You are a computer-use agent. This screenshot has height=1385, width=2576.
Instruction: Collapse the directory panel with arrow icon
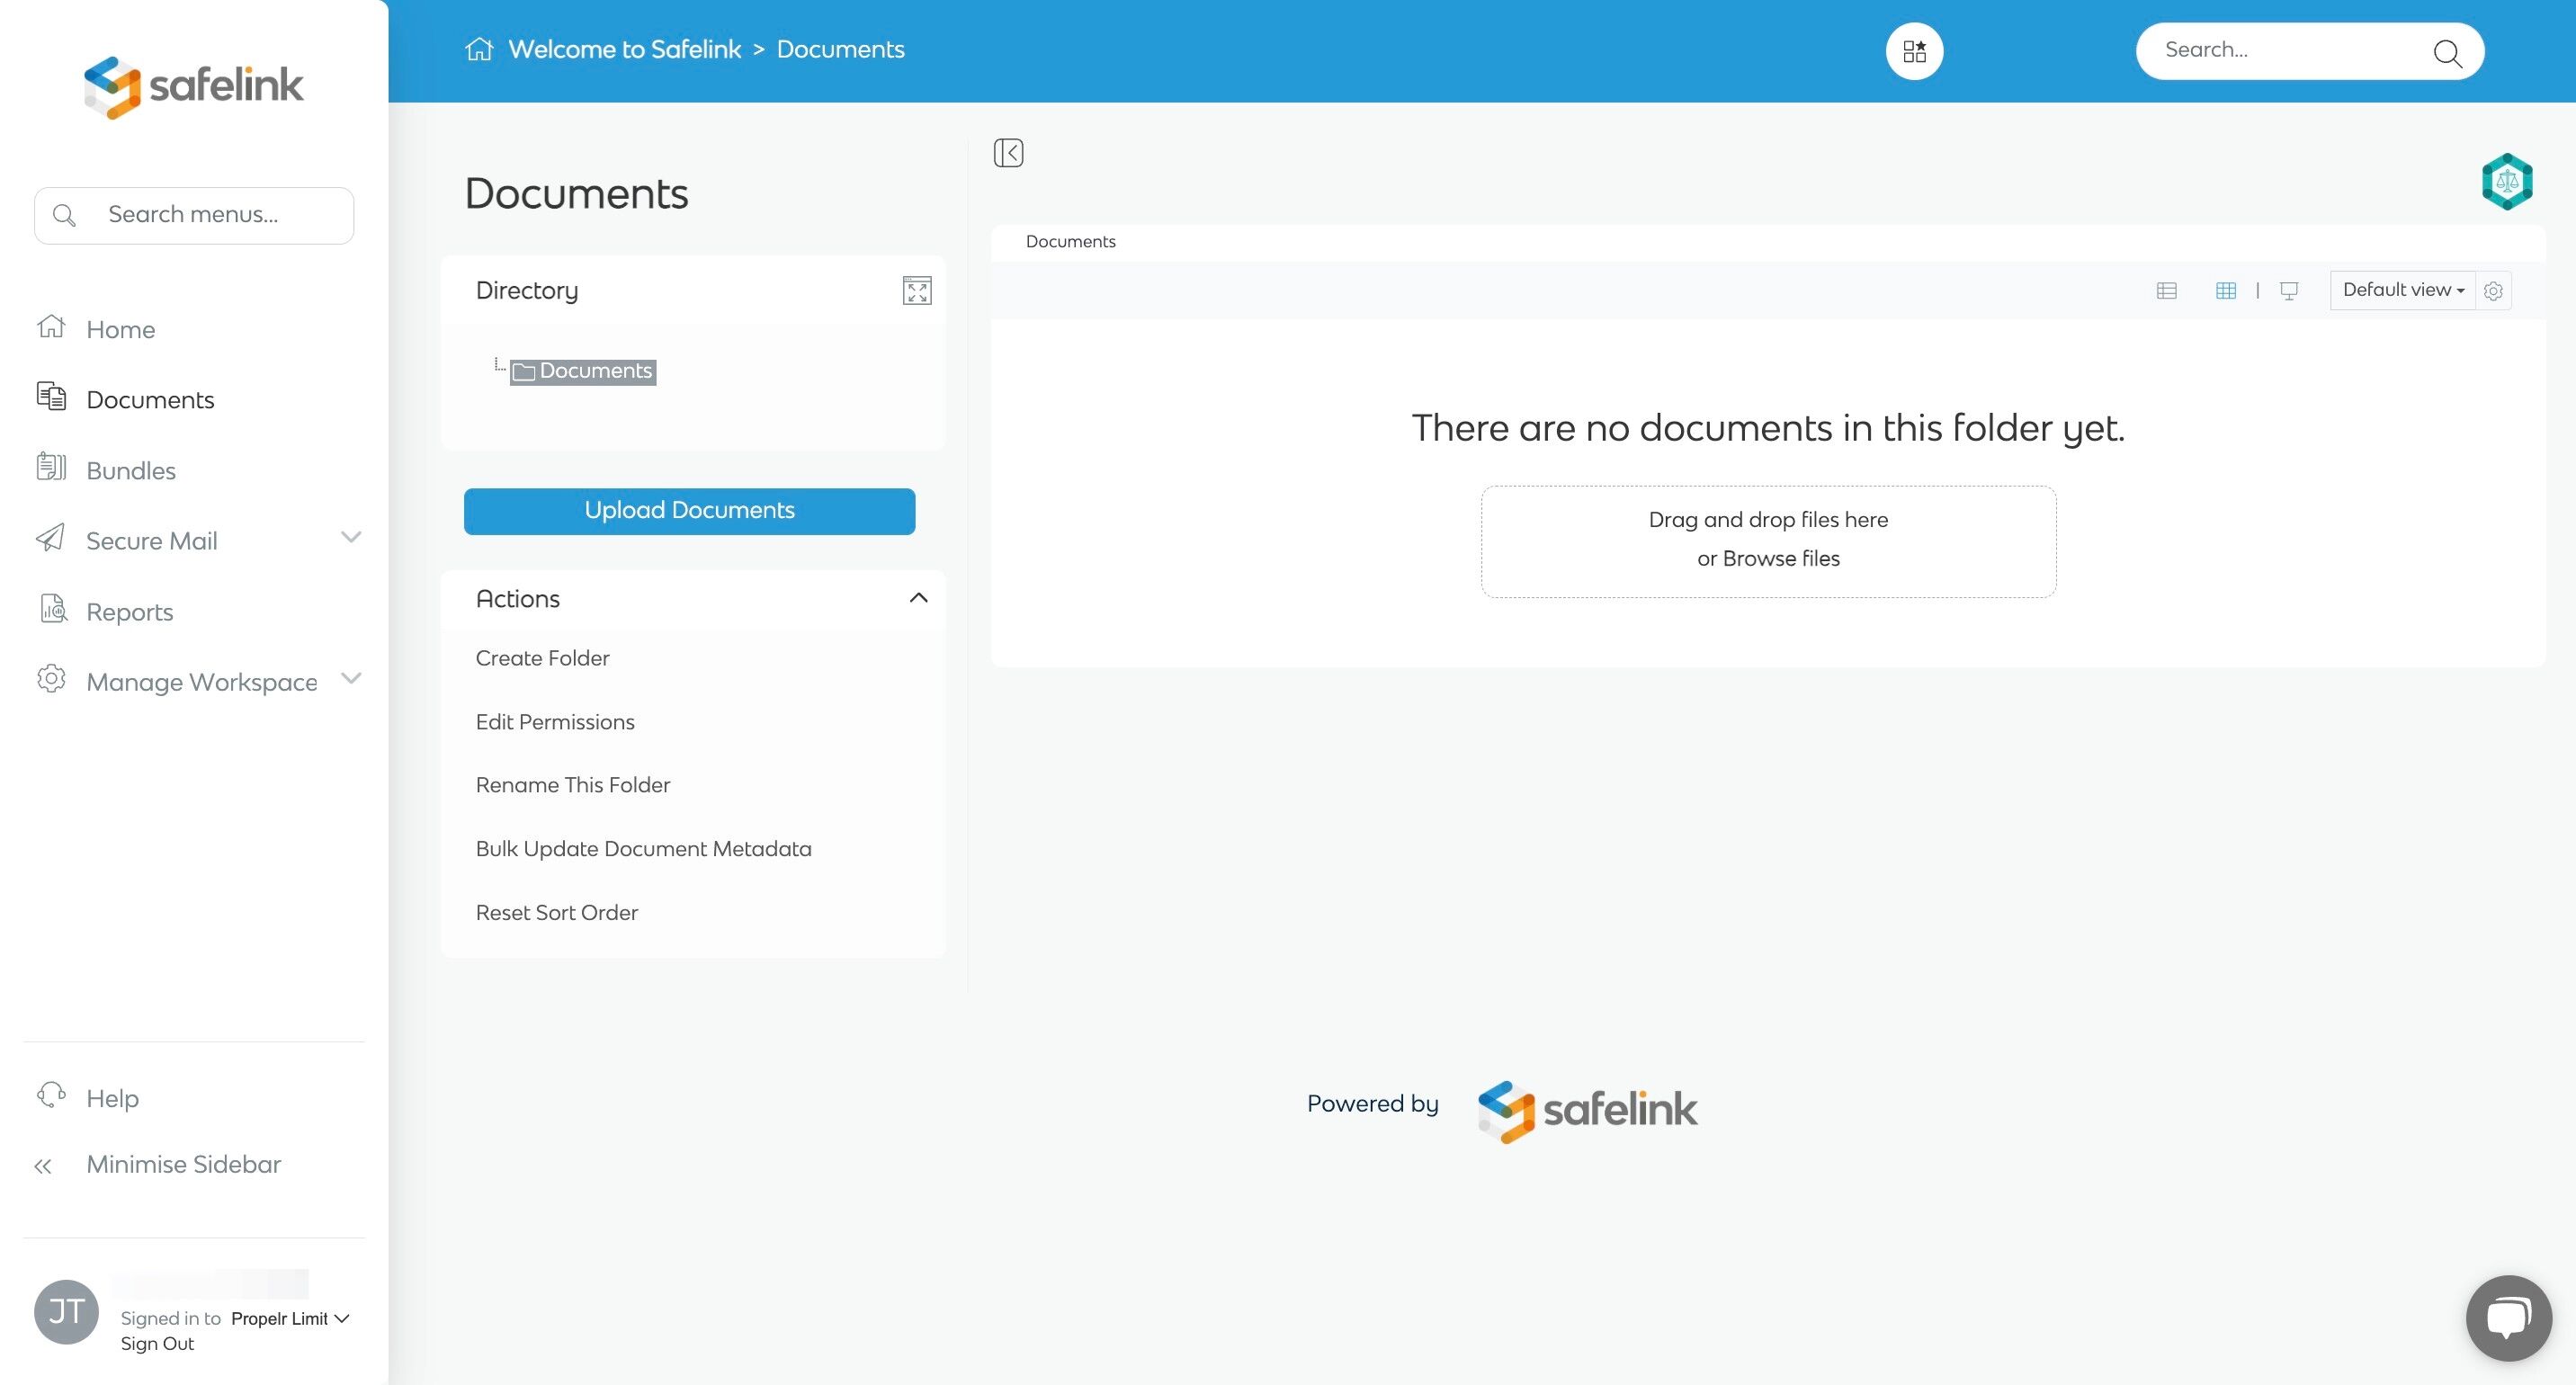1008,153
